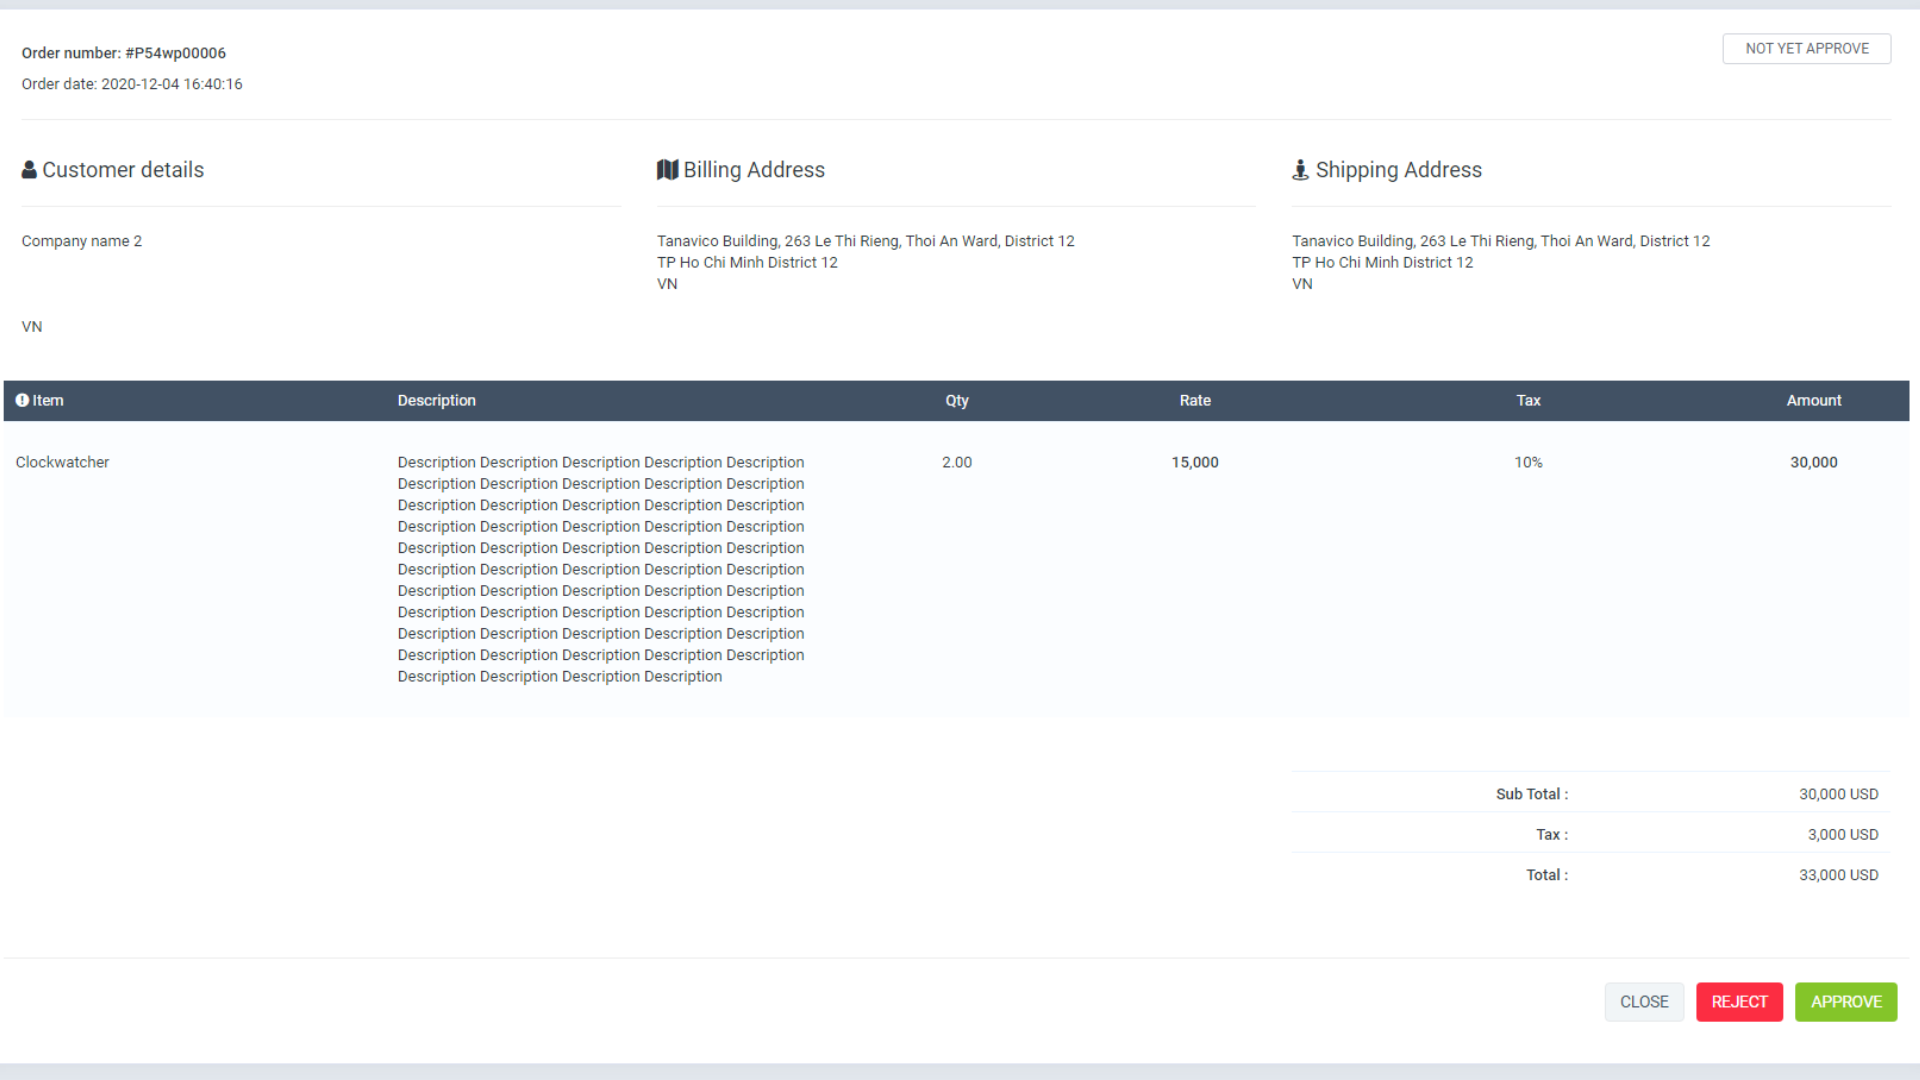Click the CLOSE button
This screenshot has width=1920, height=1080.
[x=1644, y=1001]
